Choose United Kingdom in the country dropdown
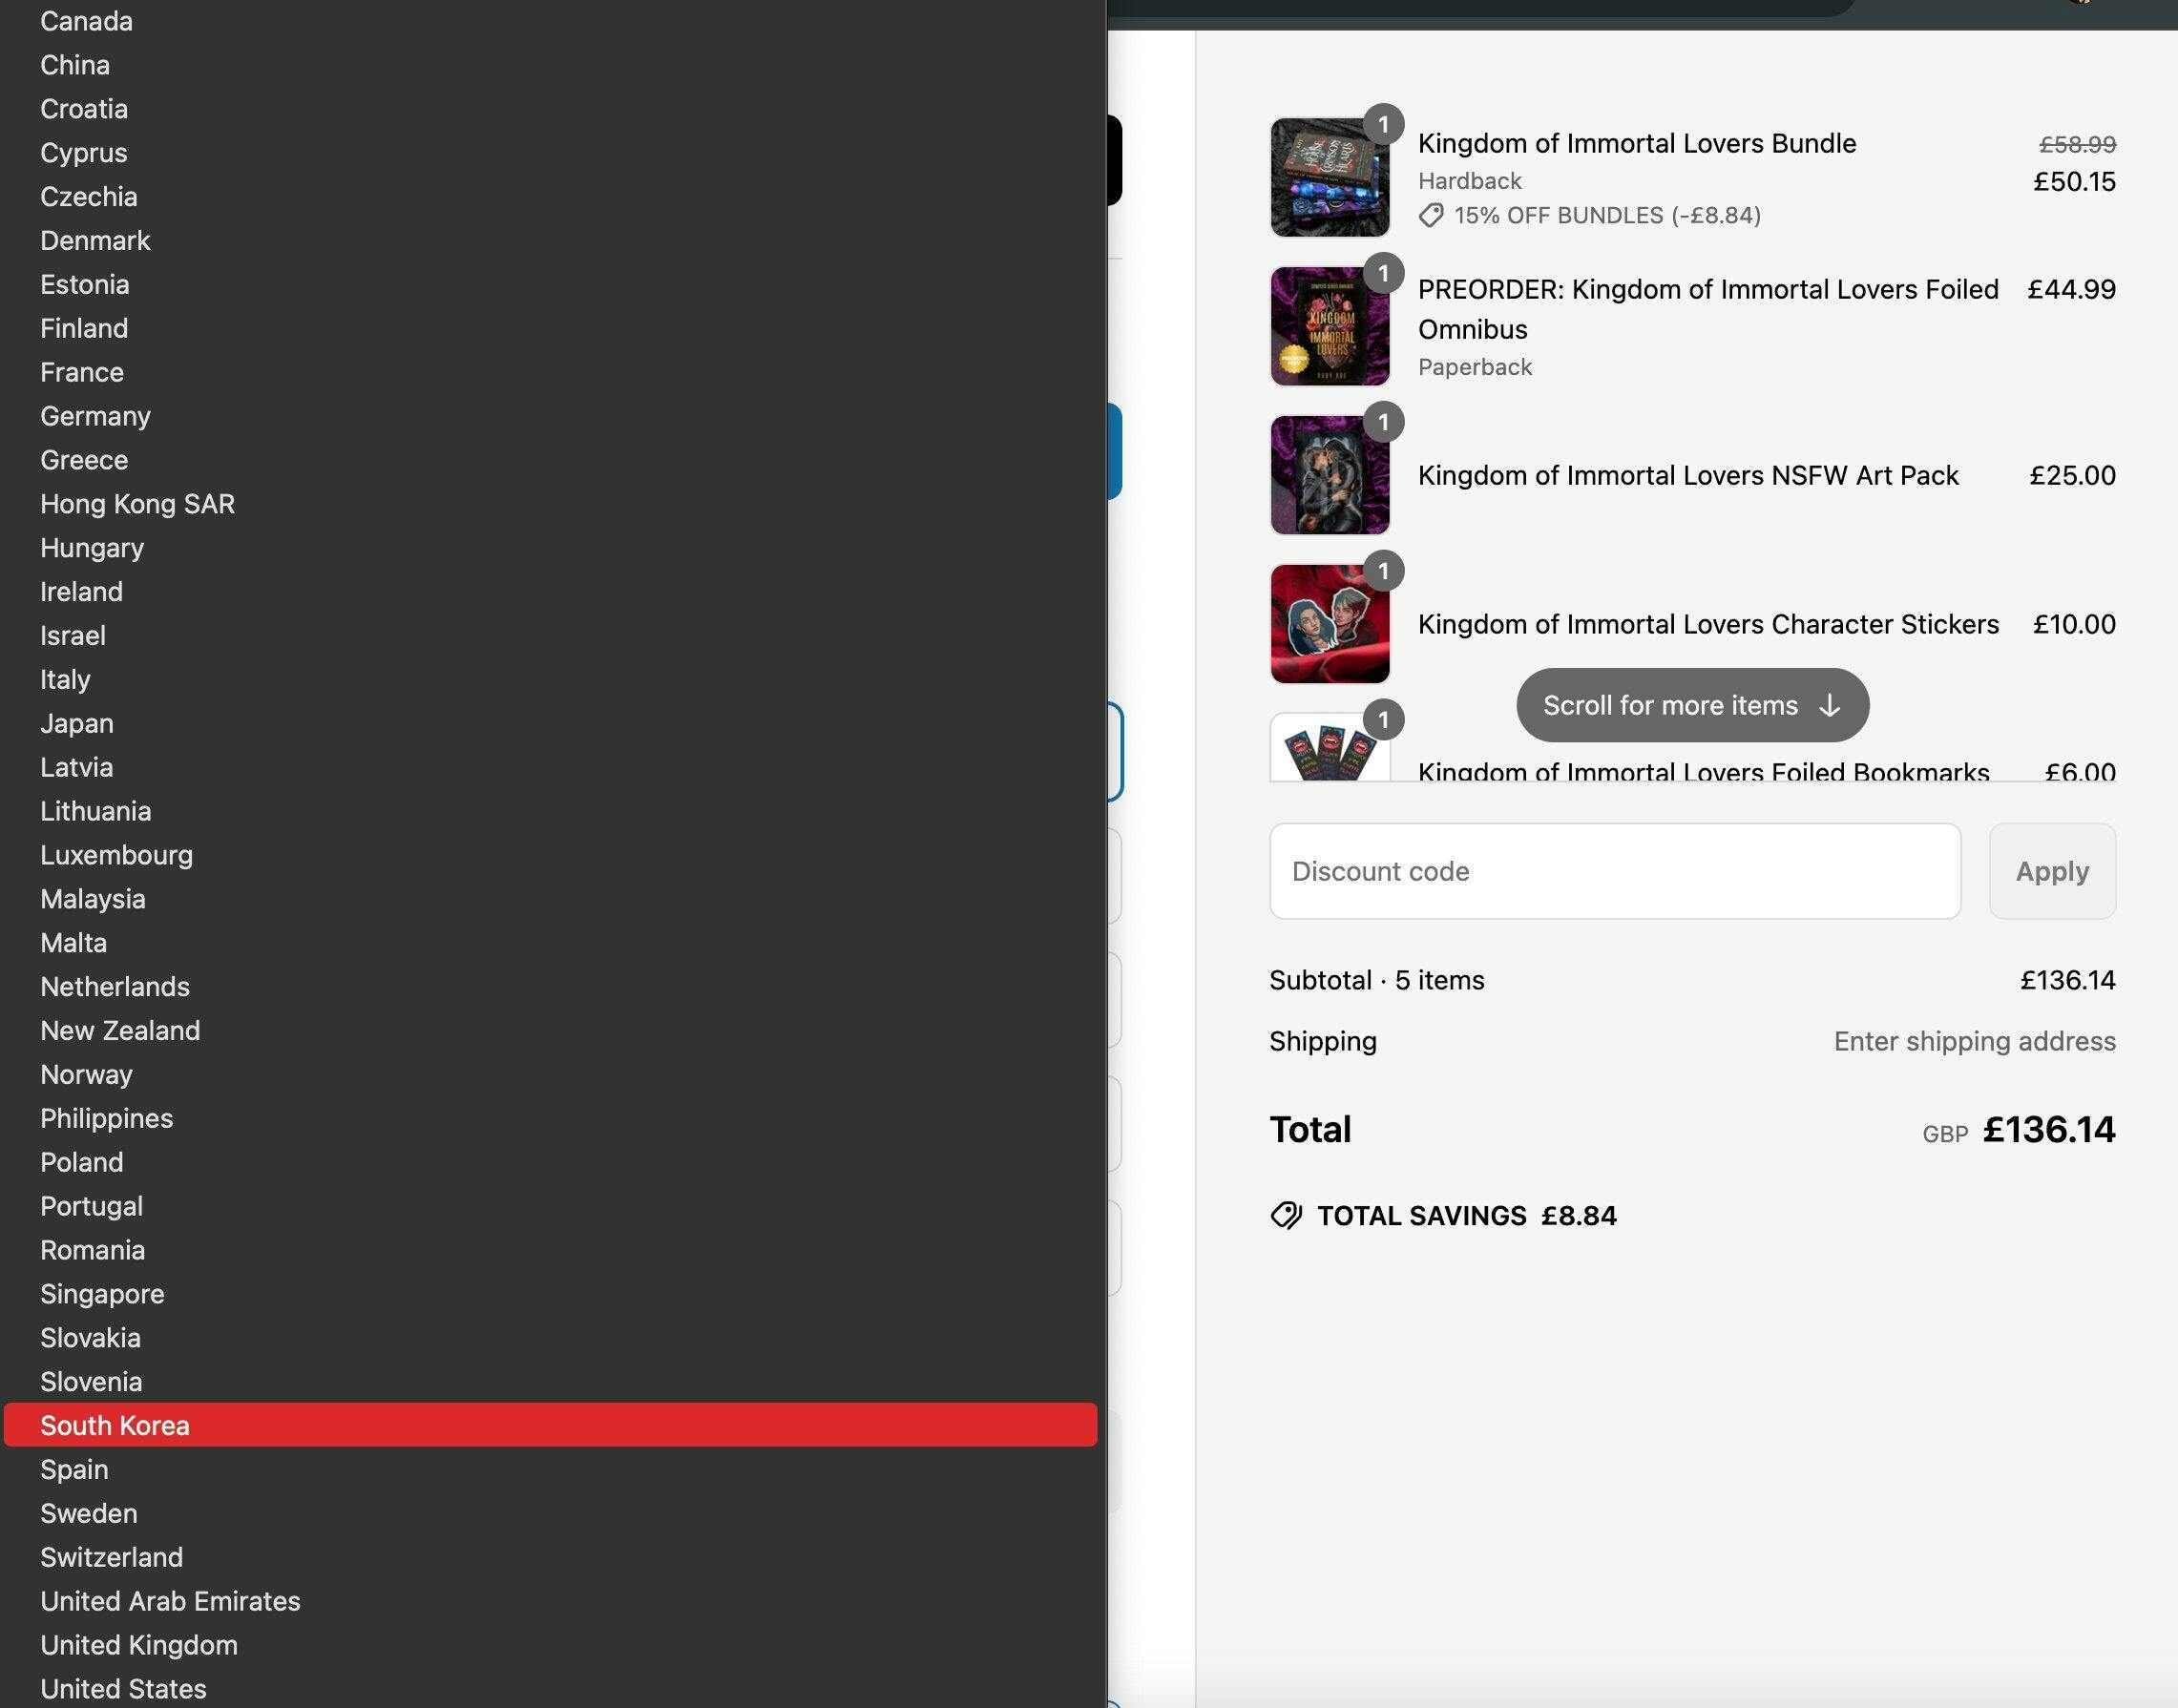Image resolution: width=2178 pixels, height=1708 pixels. point(551,1645)
